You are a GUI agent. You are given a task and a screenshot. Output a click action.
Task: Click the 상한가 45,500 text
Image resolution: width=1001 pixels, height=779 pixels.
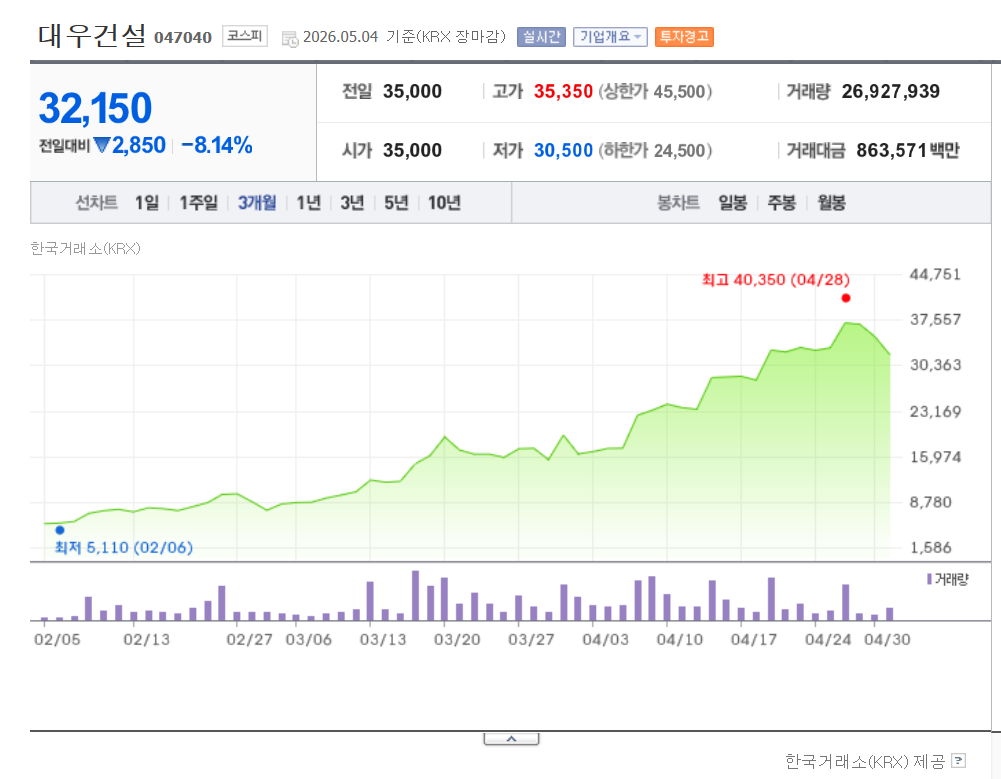655,91
